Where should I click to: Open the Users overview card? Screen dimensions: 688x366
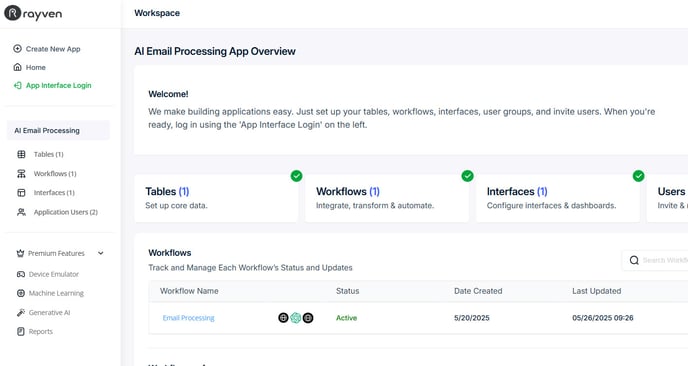click(x=667, y=198)
